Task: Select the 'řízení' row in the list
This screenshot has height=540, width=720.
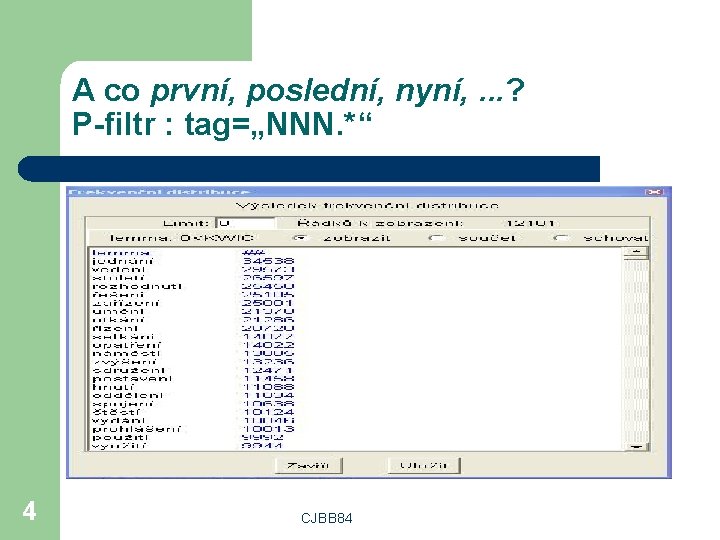Action: 193,328
